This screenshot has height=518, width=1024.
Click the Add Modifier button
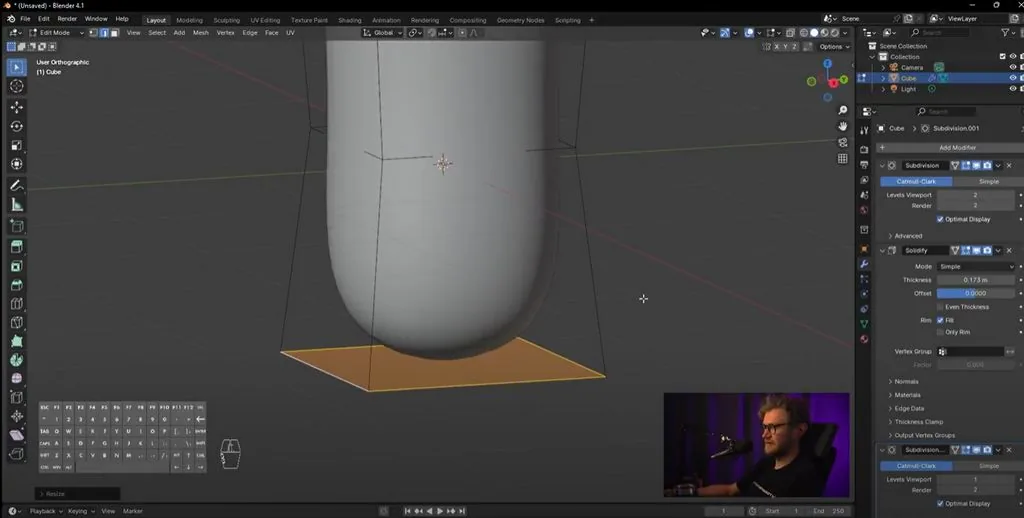point(950,148)
